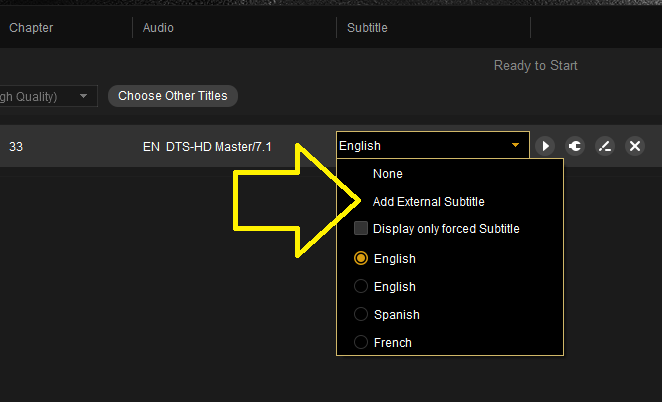This screenshot has height=402, width=662.
Task: Remove the title with X icon
Action: click(634, 146)
